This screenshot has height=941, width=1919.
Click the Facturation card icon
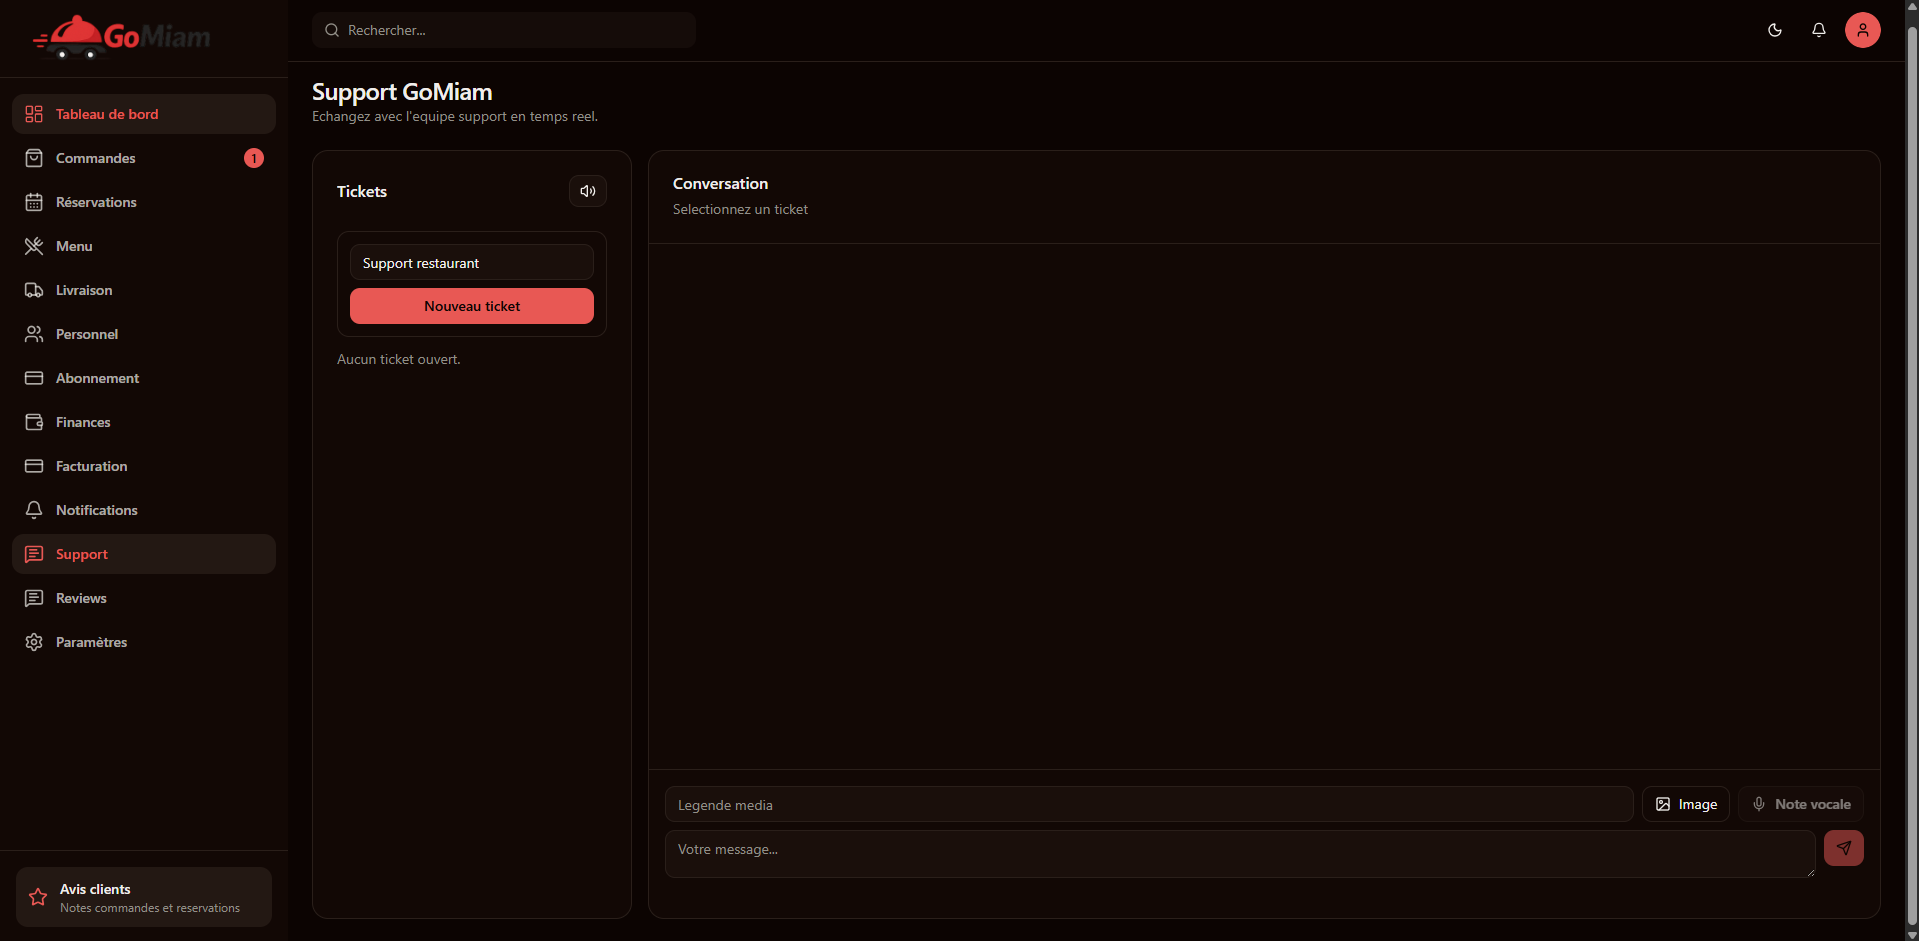tap(34, 466)
